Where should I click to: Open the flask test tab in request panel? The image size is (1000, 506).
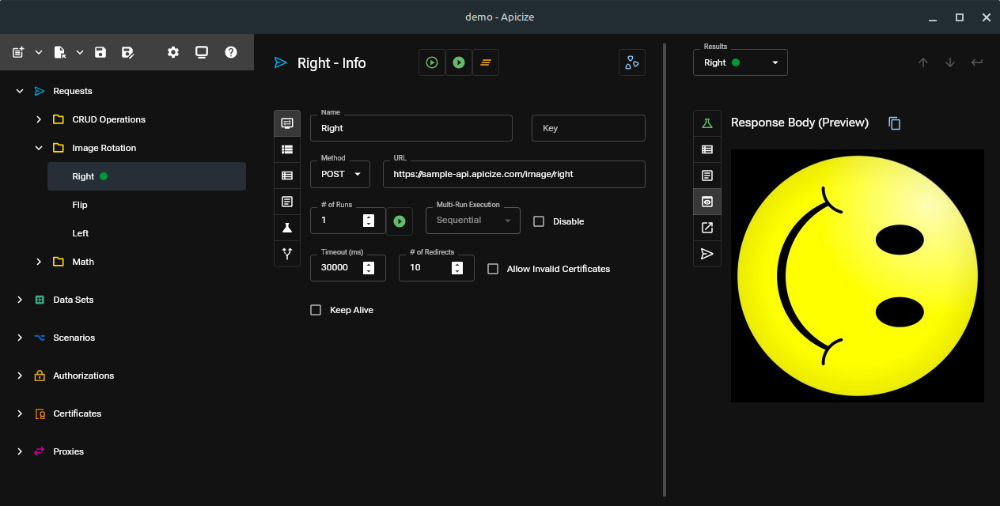tap(287, 228)
